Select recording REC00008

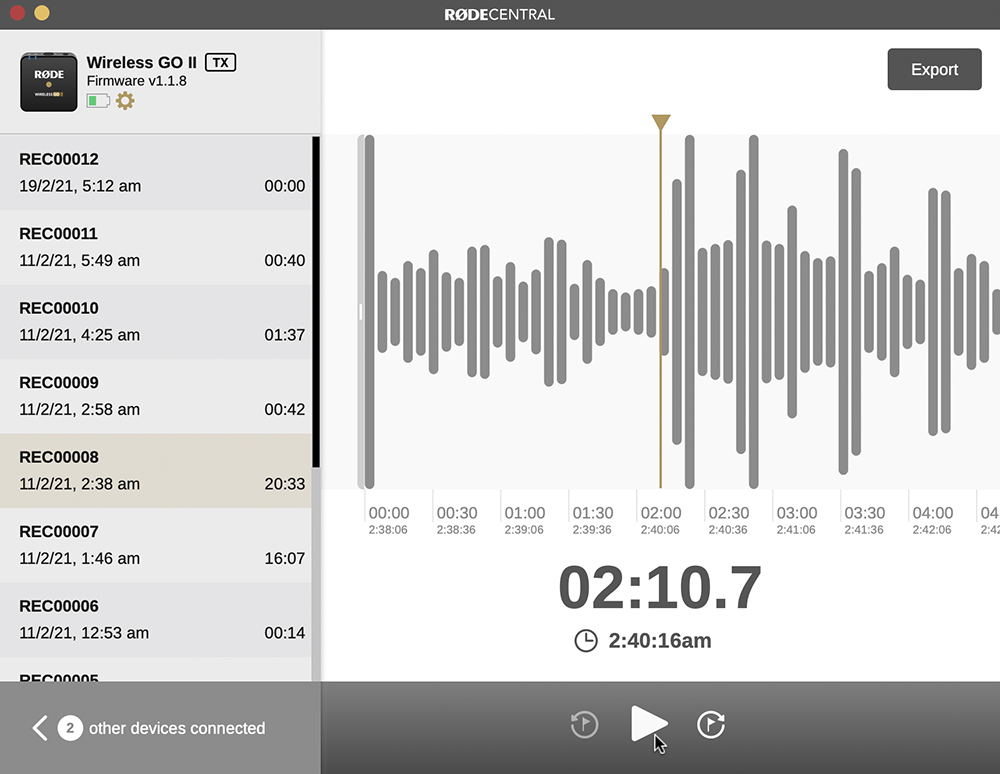pyautogui.click(x=156, y=471)
